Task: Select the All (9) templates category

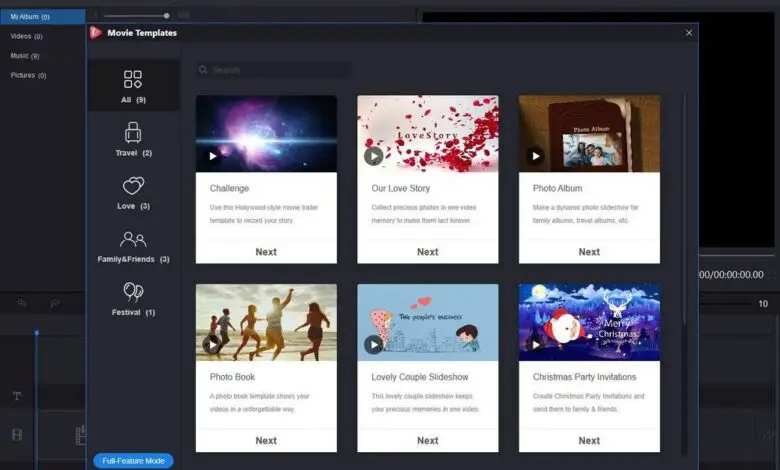Action: pos(133,86)
